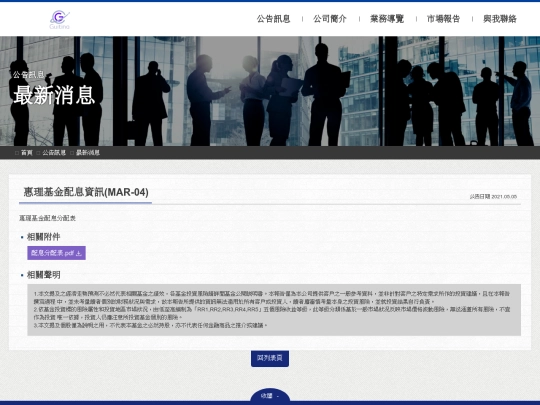Click the 惠理基金配息資訊(MAR-04) heading
Image resolution: width=540 pixels, height=405 pixels.
coord(86,192)
